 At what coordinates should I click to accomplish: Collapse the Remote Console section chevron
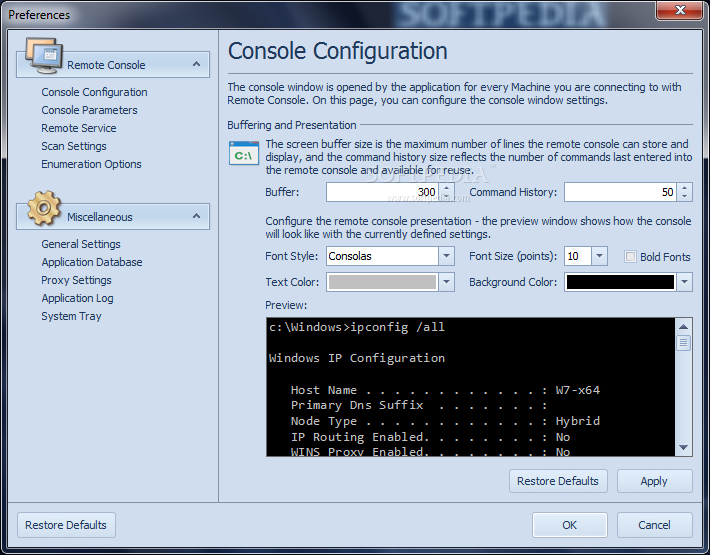coord(196,64)
